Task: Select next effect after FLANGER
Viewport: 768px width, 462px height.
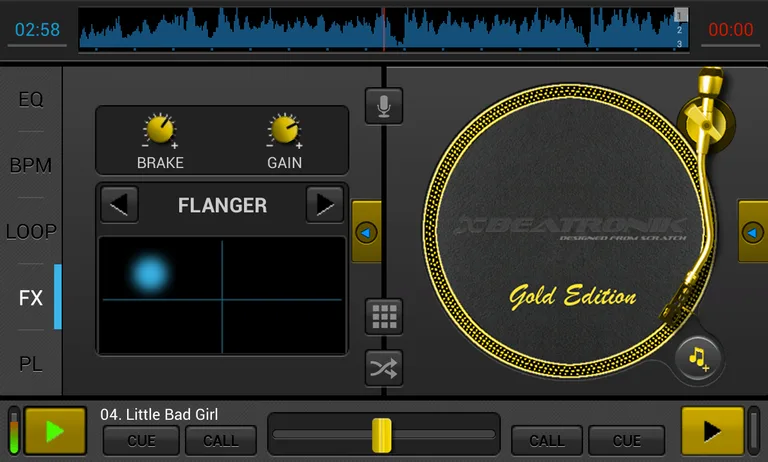Action: point(324,205)
